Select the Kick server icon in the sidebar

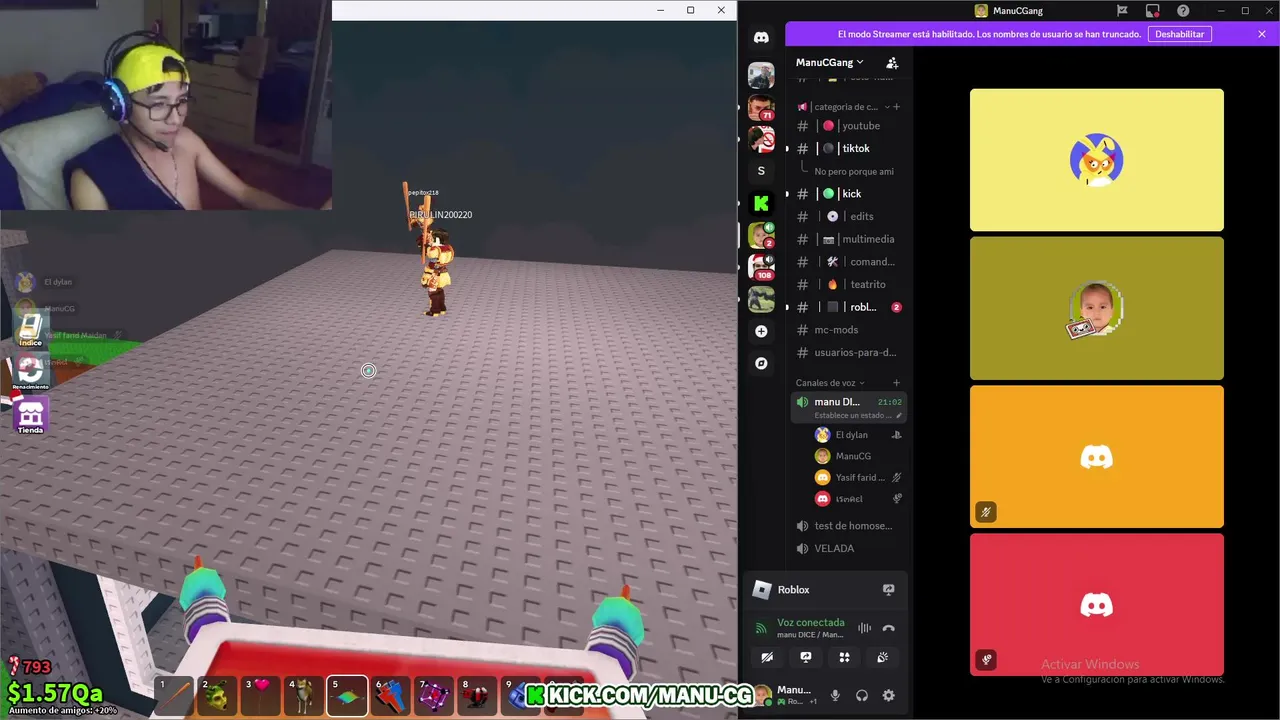pyautogui.click(x=761, y=203)
